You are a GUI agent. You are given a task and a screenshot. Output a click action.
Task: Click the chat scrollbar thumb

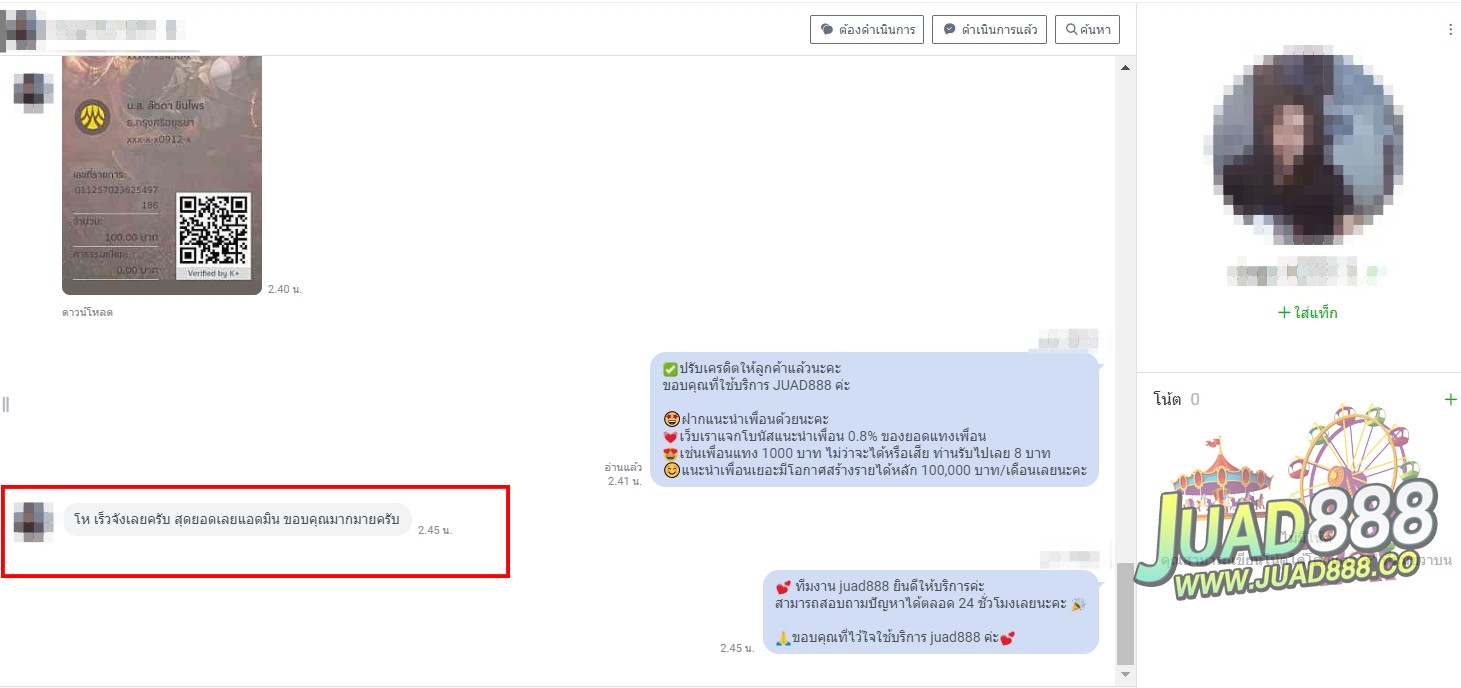pyautogui.click(x=1125, y=613)
